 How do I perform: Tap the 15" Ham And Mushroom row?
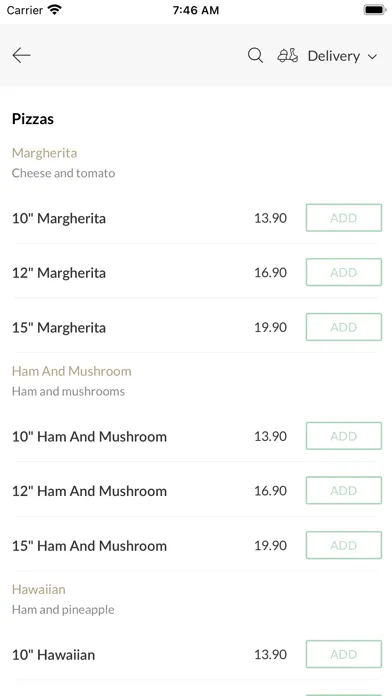[196, 545]
